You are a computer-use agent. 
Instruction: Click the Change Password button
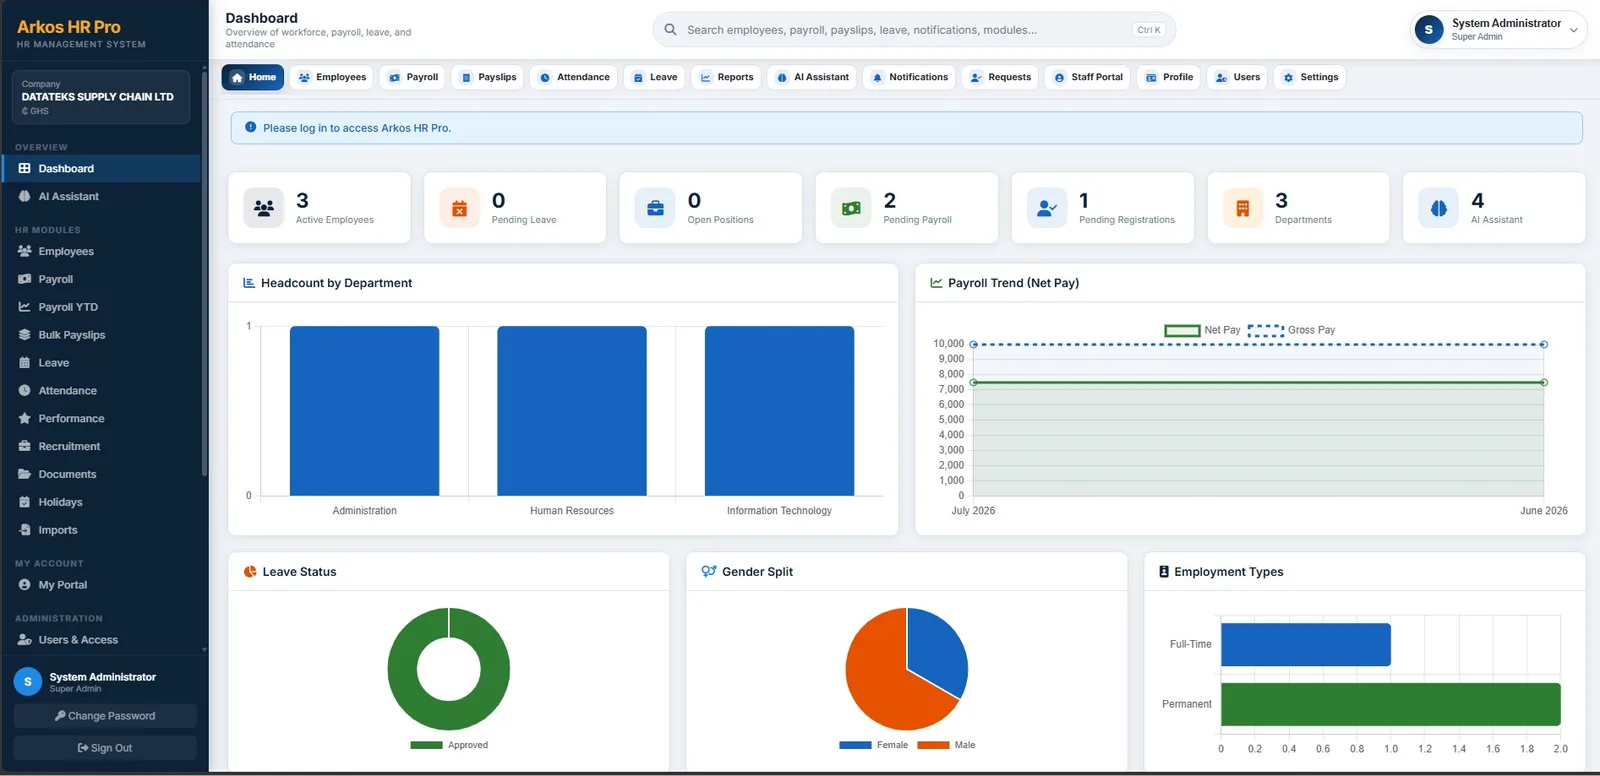(105, 716)
